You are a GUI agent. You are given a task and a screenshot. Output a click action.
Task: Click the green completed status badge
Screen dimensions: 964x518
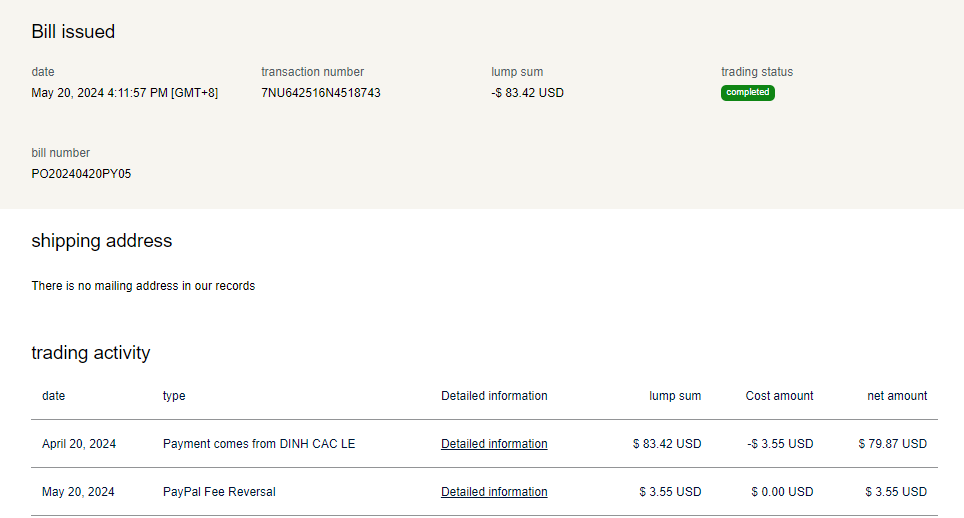[747, 92]
